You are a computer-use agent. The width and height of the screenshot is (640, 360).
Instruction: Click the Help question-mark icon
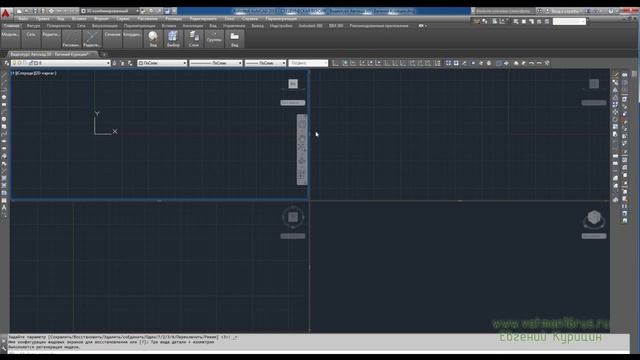[611, 11]
